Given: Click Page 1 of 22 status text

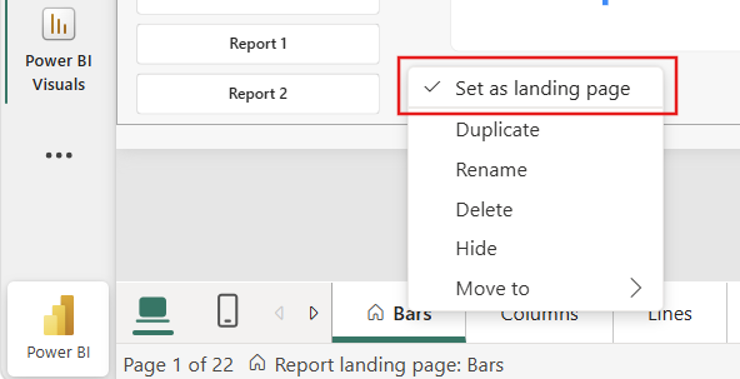Looking at the screenshot, I should (178, 365).
